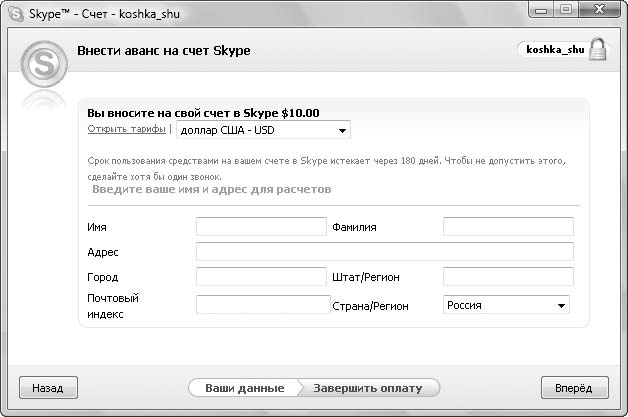Open the Страна/Регион dropdown showing Россия
The width and height of the screenshot is (628, 417).
coord(506,305)
